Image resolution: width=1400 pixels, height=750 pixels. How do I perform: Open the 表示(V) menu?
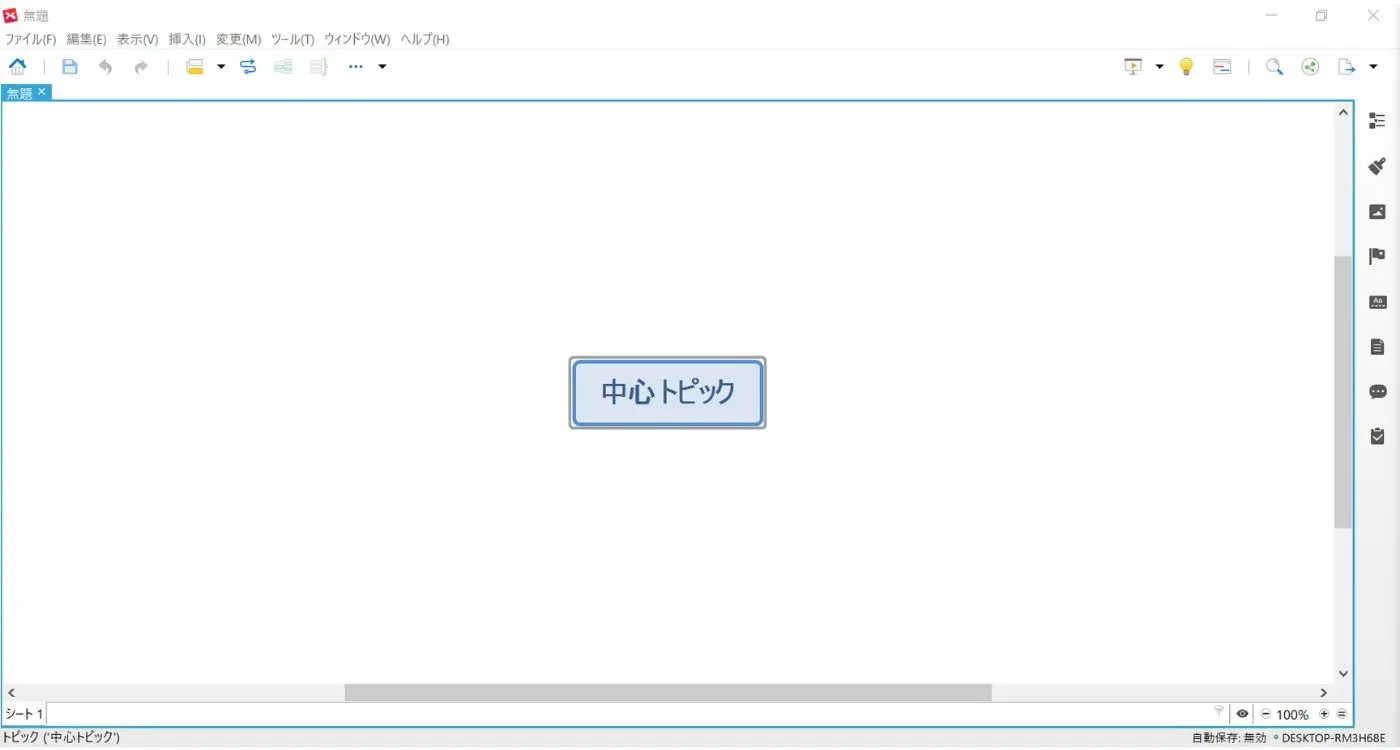[x=137, y=39]
